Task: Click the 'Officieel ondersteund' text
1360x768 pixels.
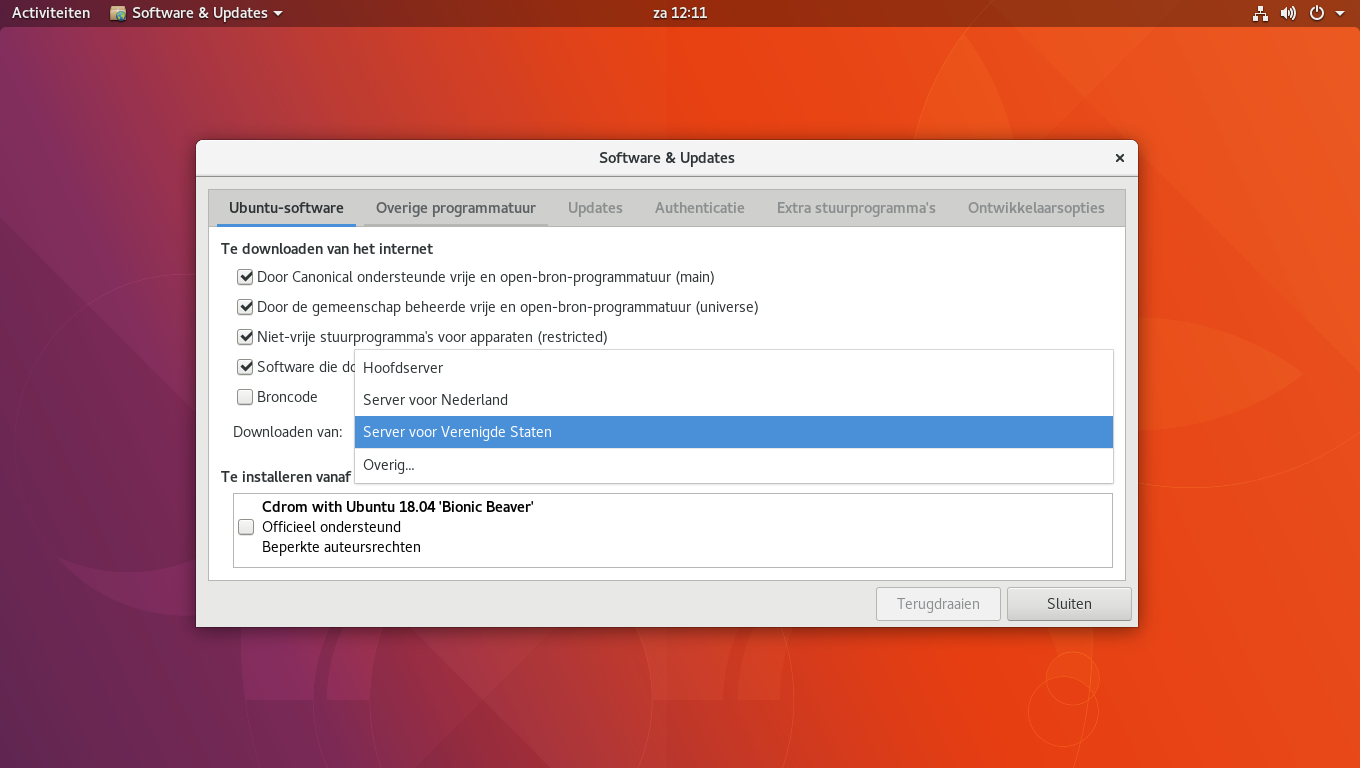Action: (x=331, y=527)
